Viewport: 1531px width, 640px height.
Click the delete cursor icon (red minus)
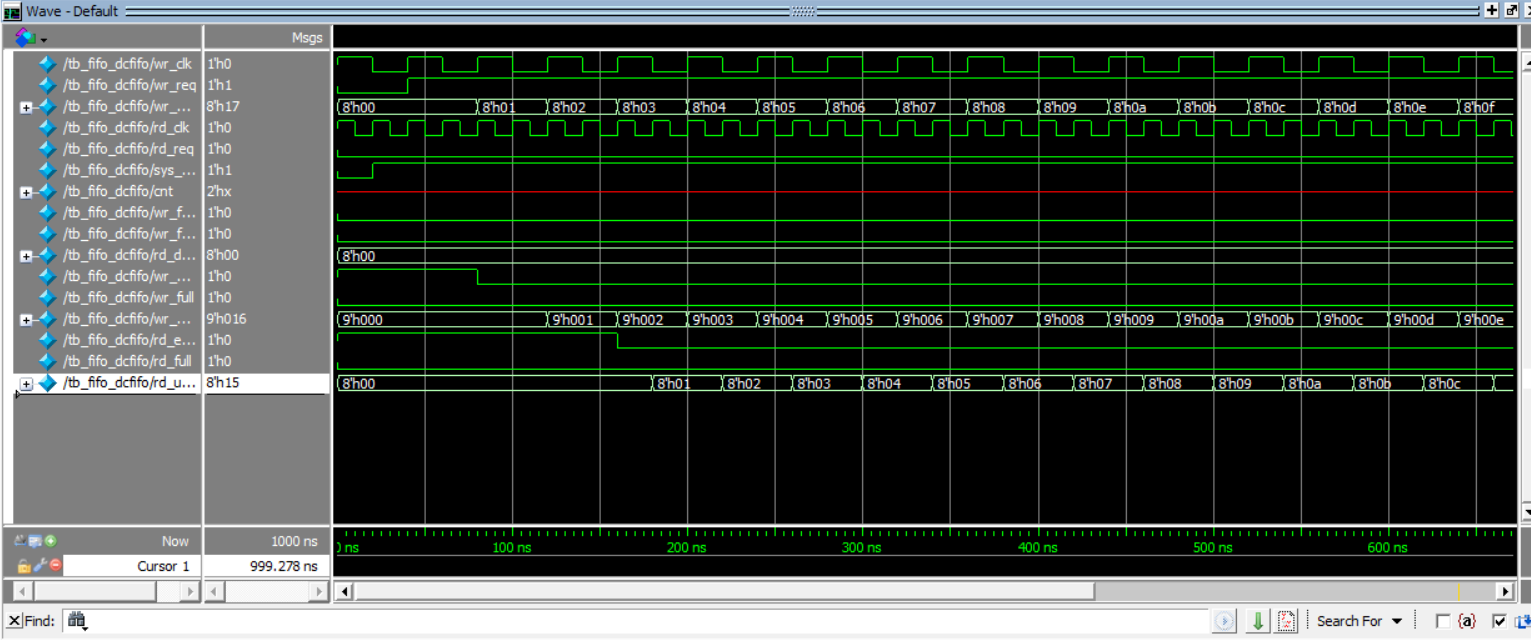54,566
